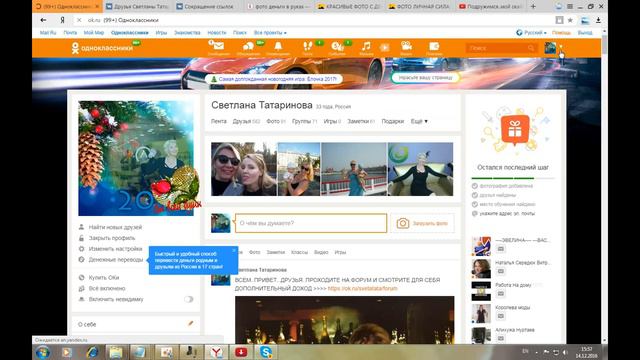Close the blue money transfer tooltip

234,250
